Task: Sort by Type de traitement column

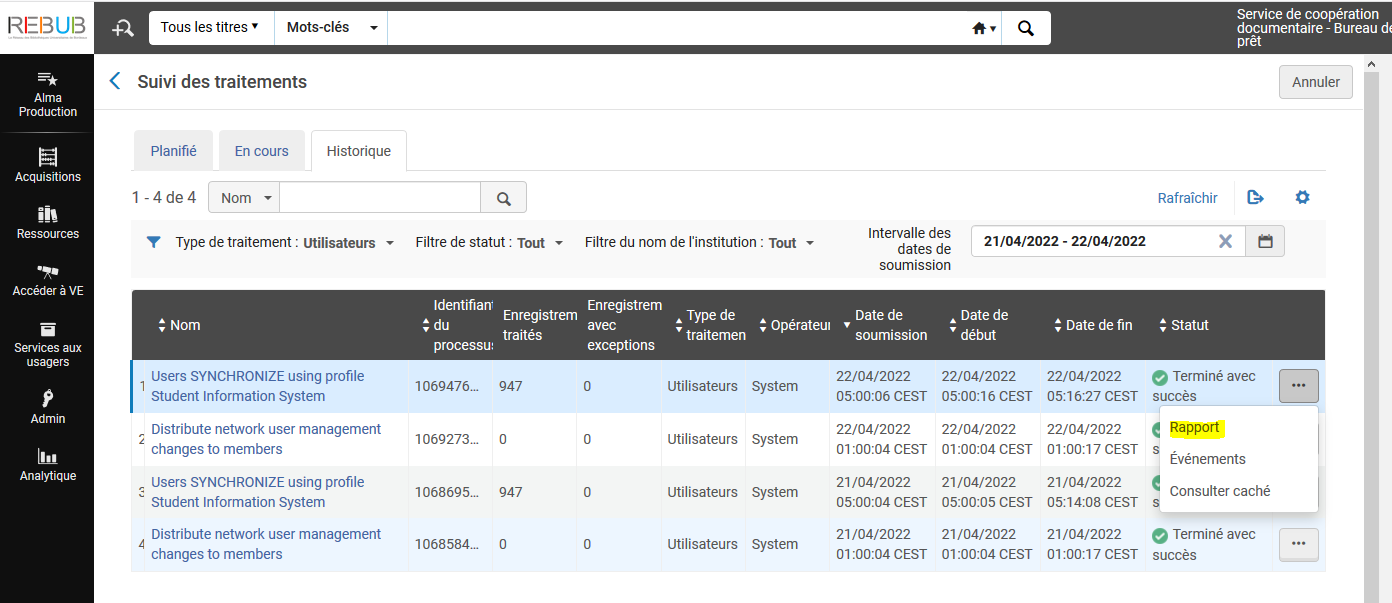Action: [710, 325]
